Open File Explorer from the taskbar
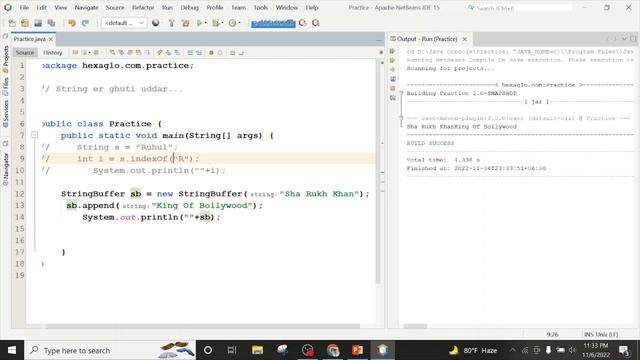640x360 pixels. pyautogui.click(x=258, y=350)
